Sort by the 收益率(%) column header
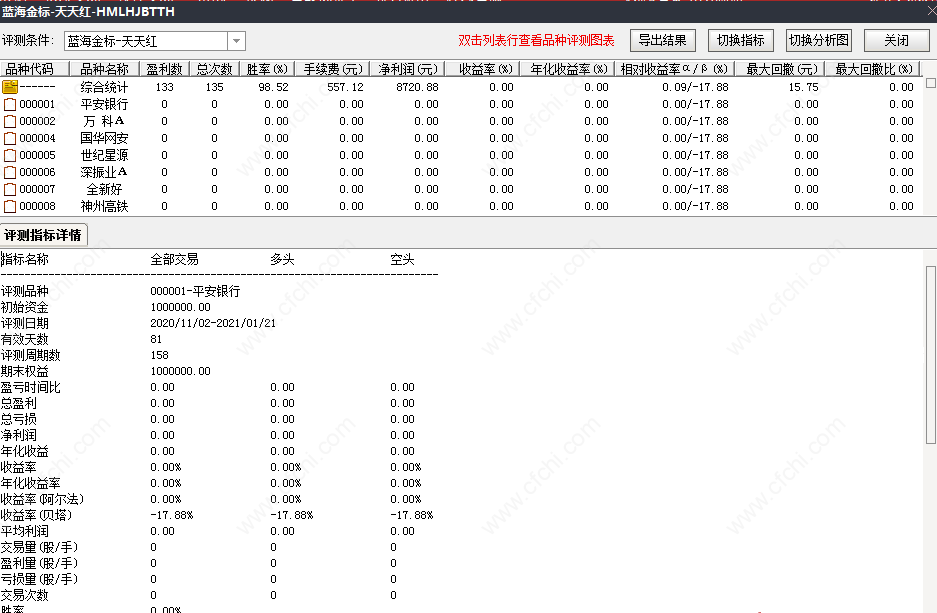Image resolution: width=937 pixels, height=613 pixels. (x=483, y=69)
